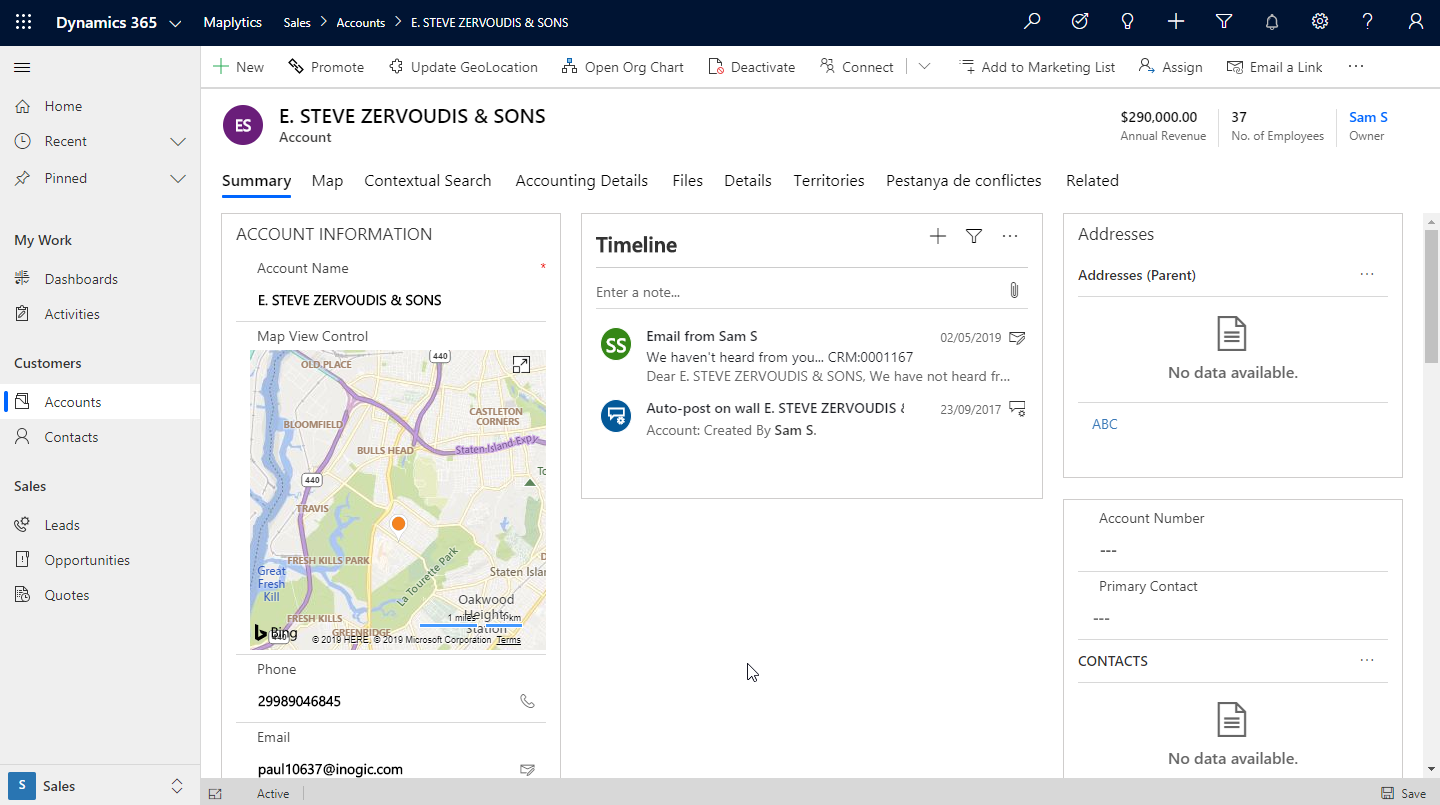Image resolution: width=1440 pixels, height=805 pixels.
Task: Save the record with Save button
Action: point(1403,793)
